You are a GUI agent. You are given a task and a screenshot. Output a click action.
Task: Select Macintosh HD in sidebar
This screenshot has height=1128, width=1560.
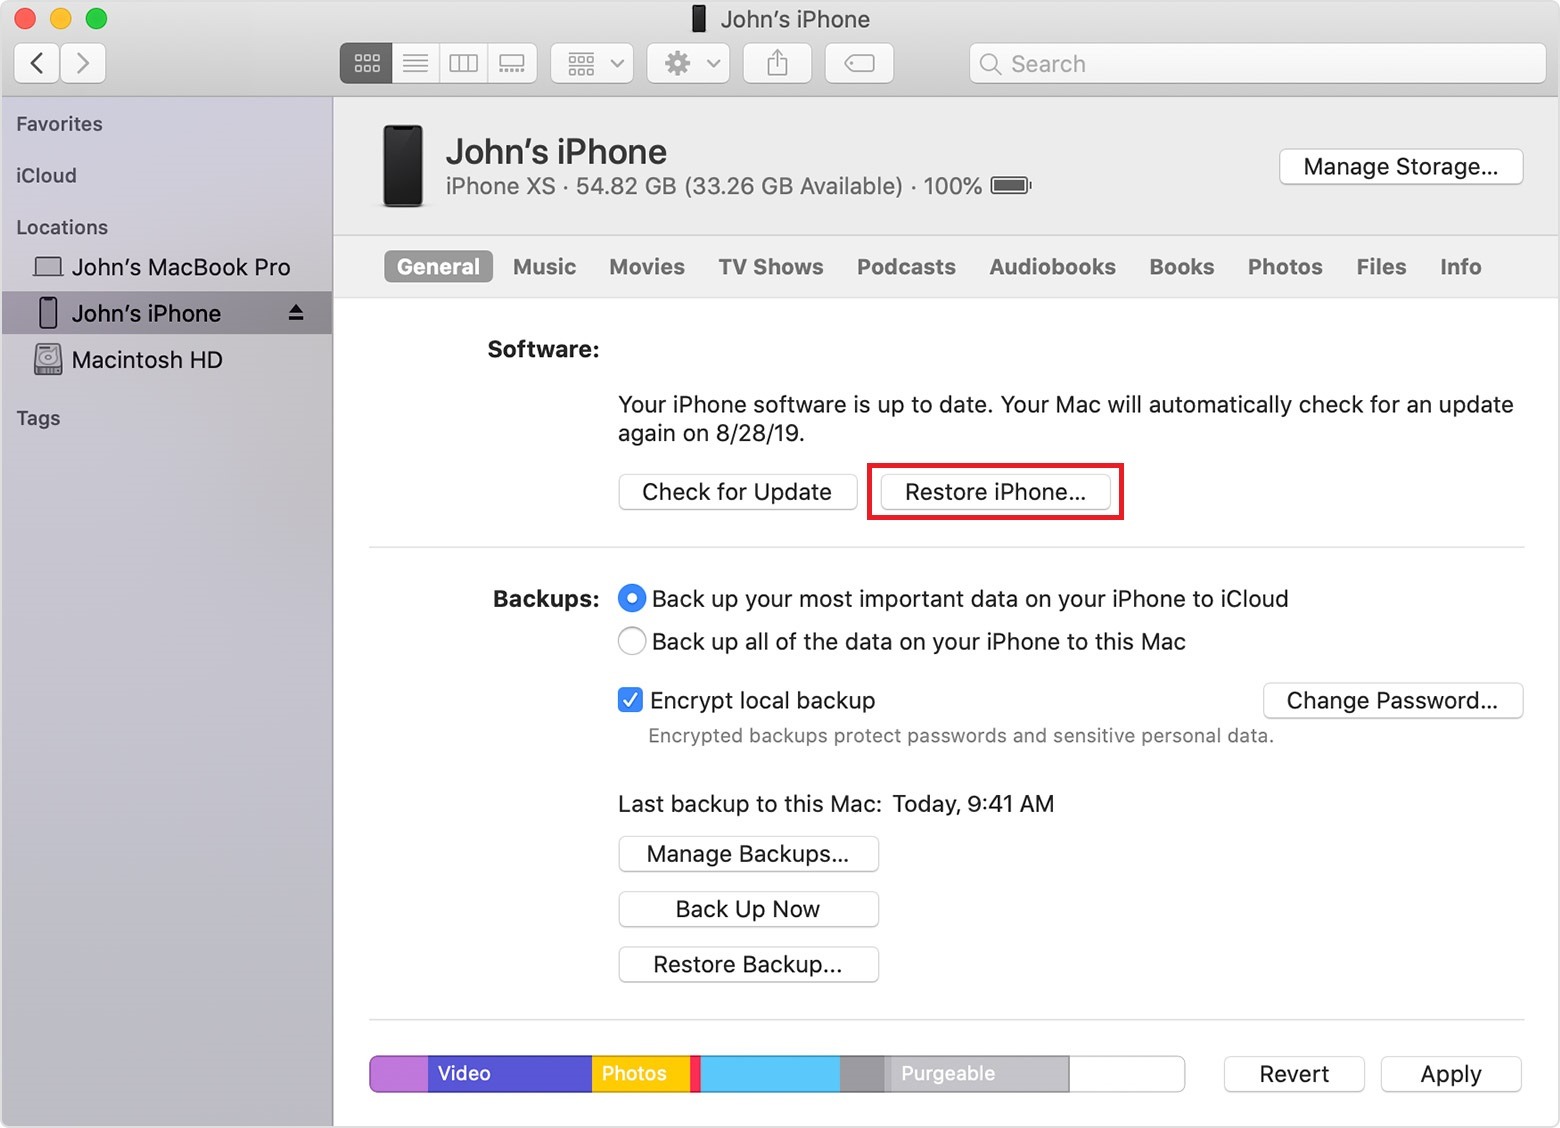147,360
